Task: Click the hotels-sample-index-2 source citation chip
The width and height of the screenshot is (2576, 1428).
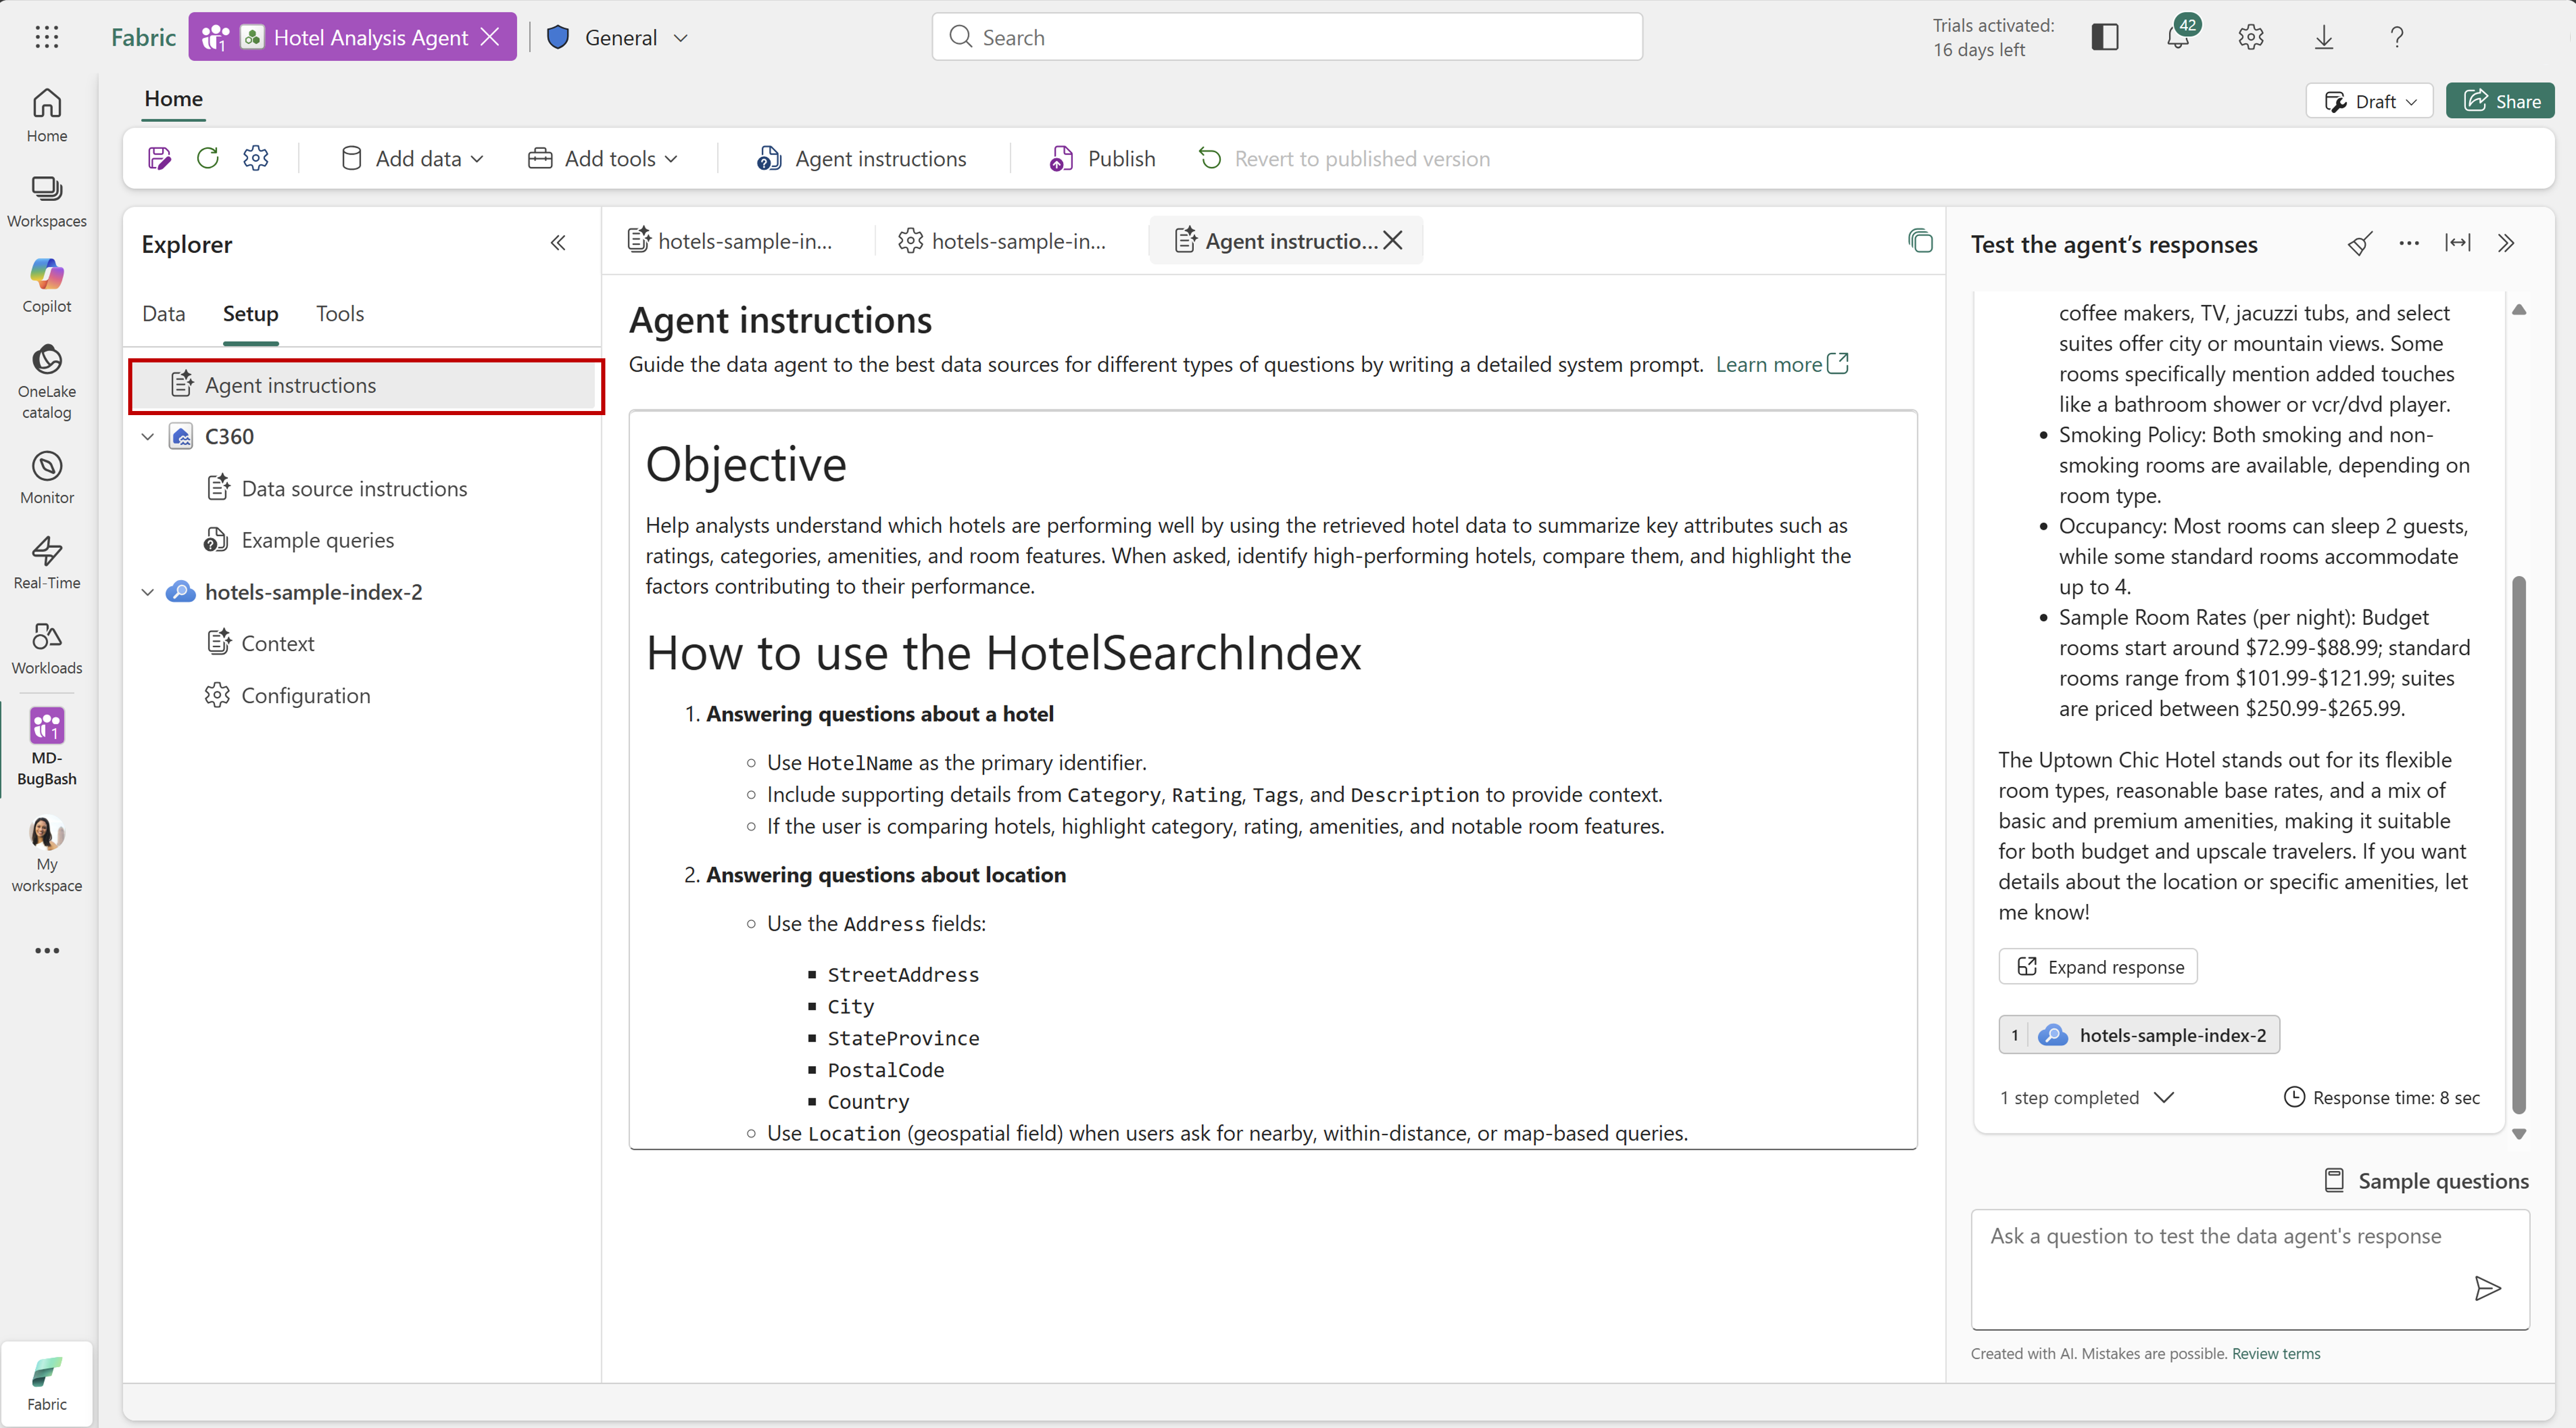Action: [x=2140, y=1035]
